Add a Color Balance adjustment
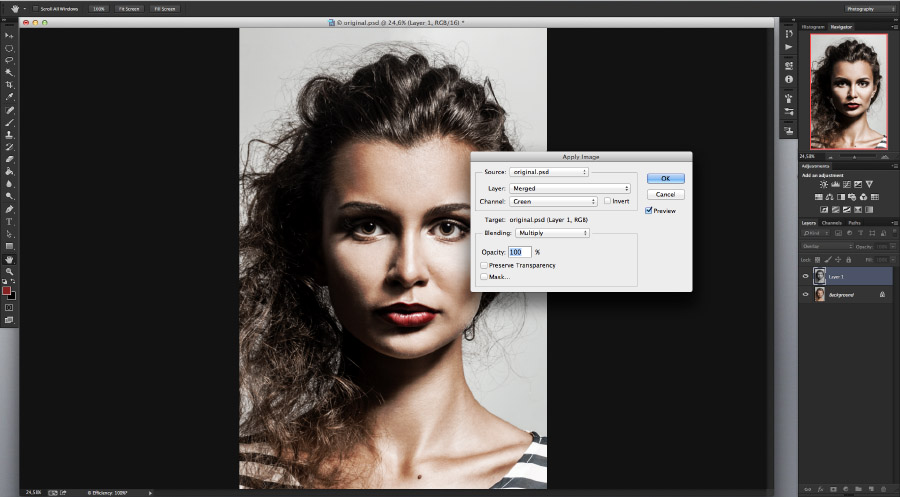Screen dimensions: 900x497 click(x=829, y=197)
